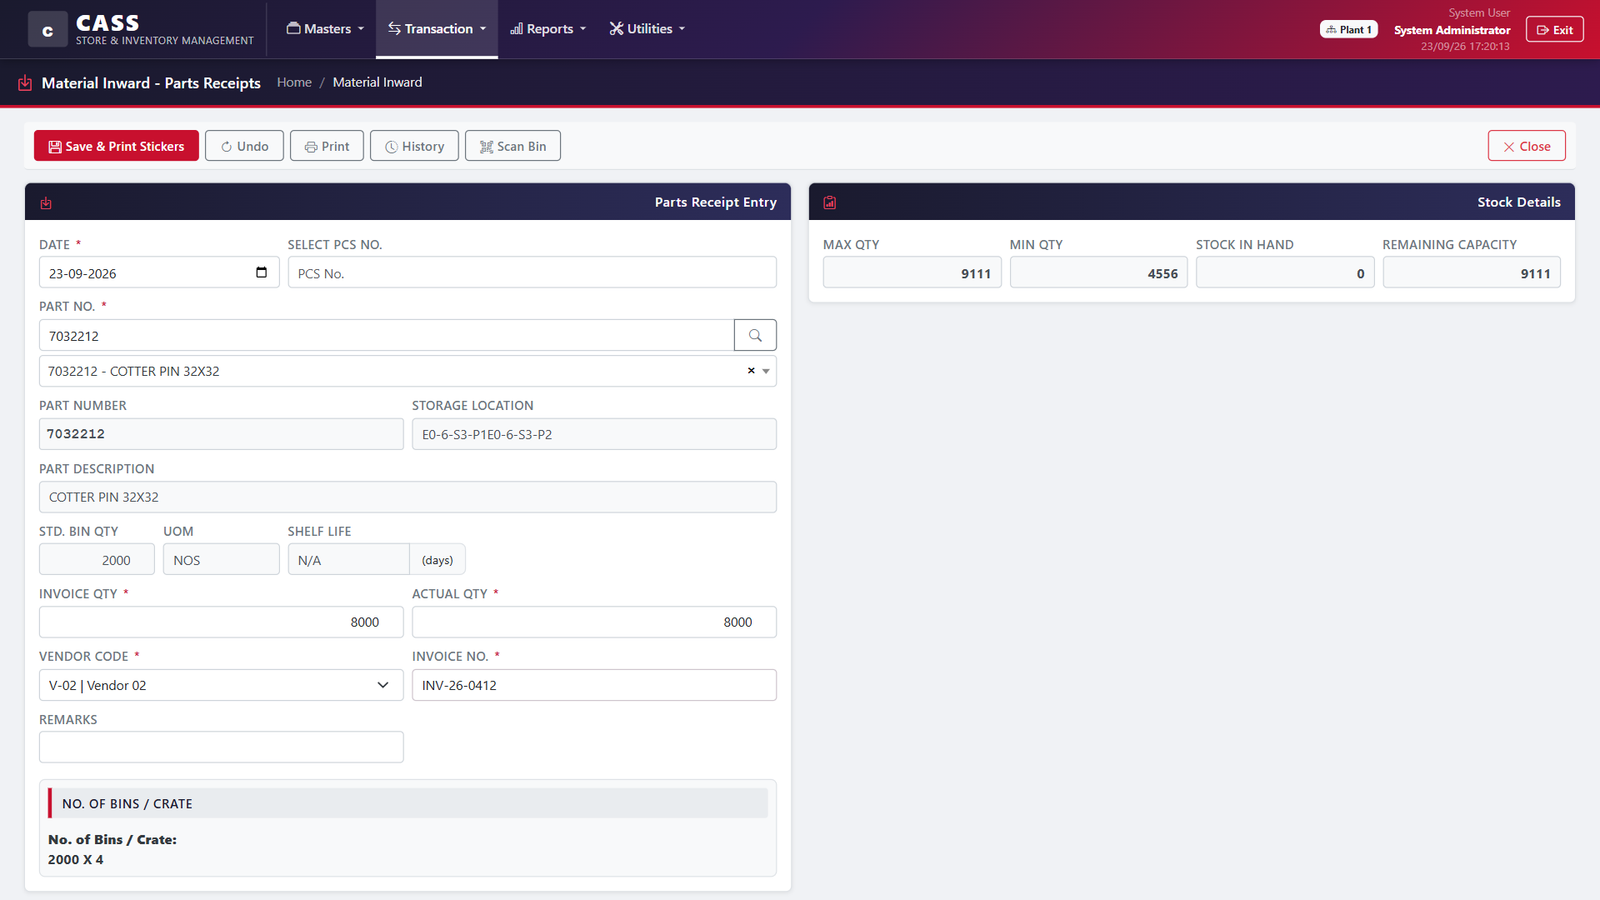Click the Scan Bin button
1600x900 pixels.
point(513,146)
